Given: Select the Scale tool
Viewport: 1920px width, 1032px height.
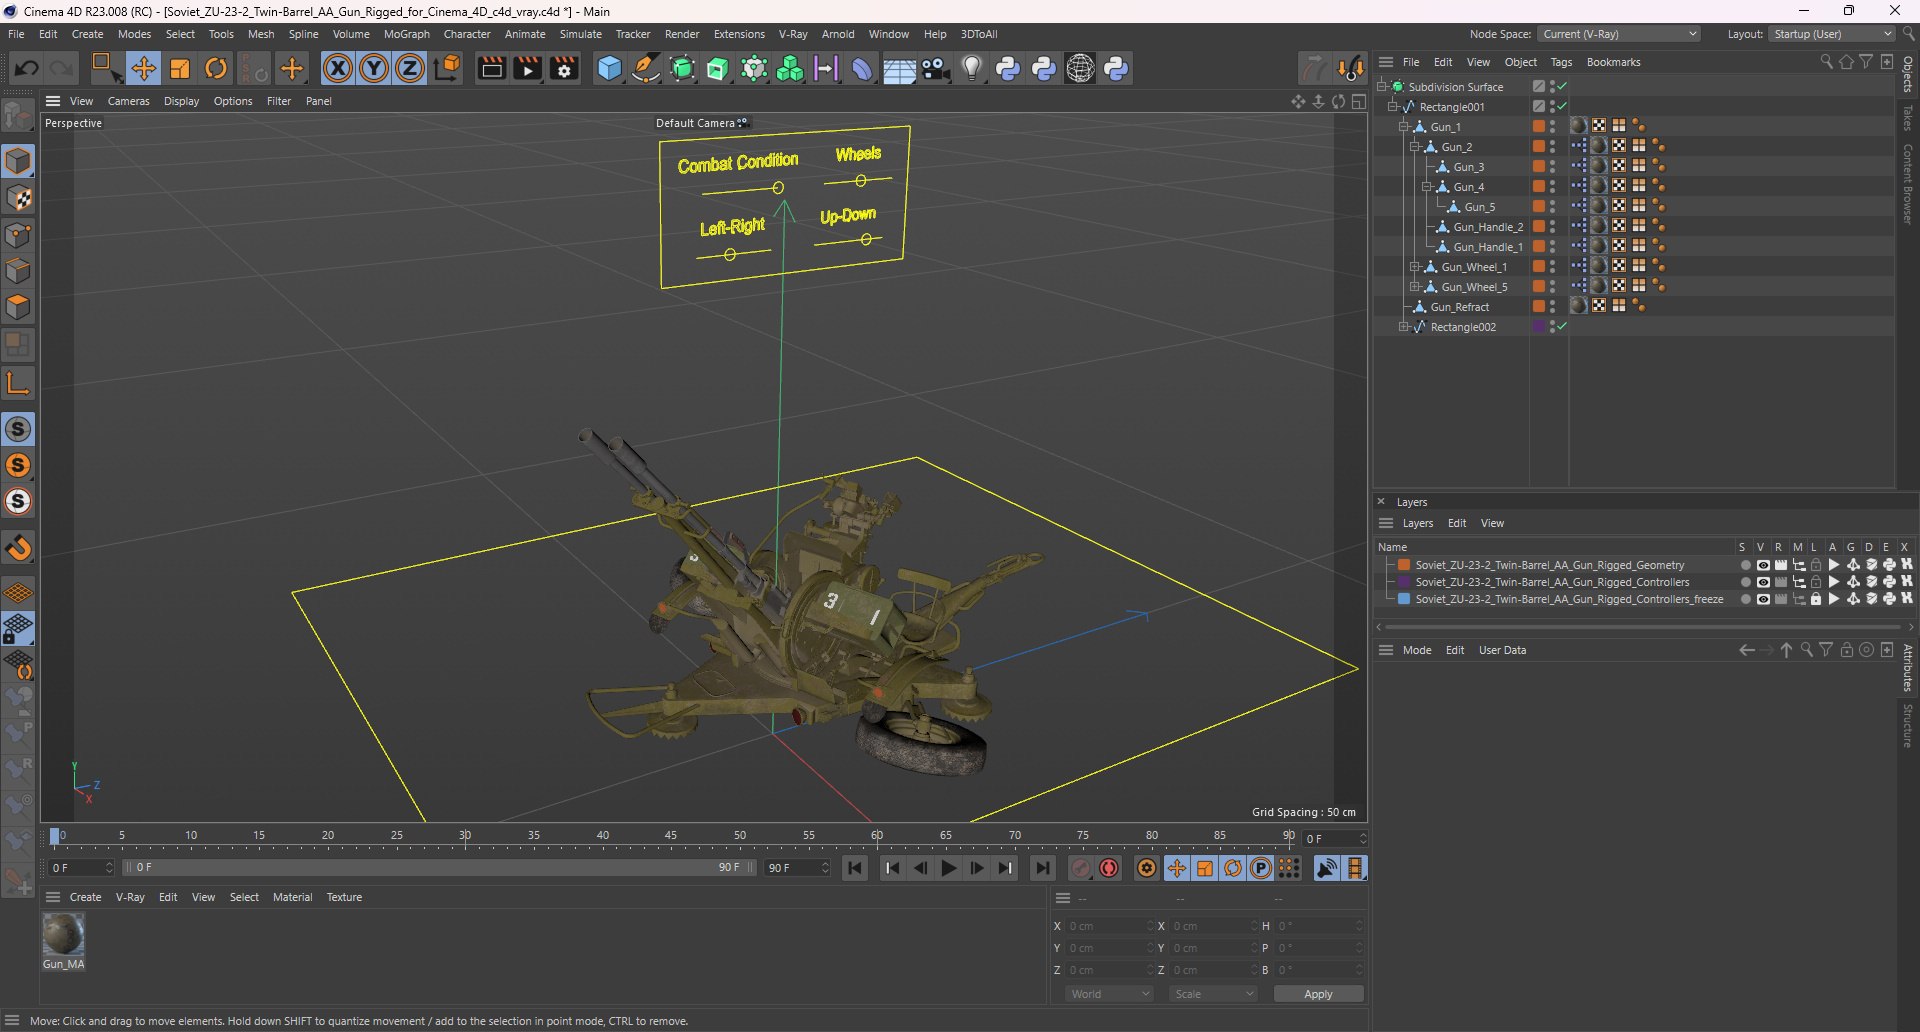Looking at the screenshot, I should click(x=180, y=68).
